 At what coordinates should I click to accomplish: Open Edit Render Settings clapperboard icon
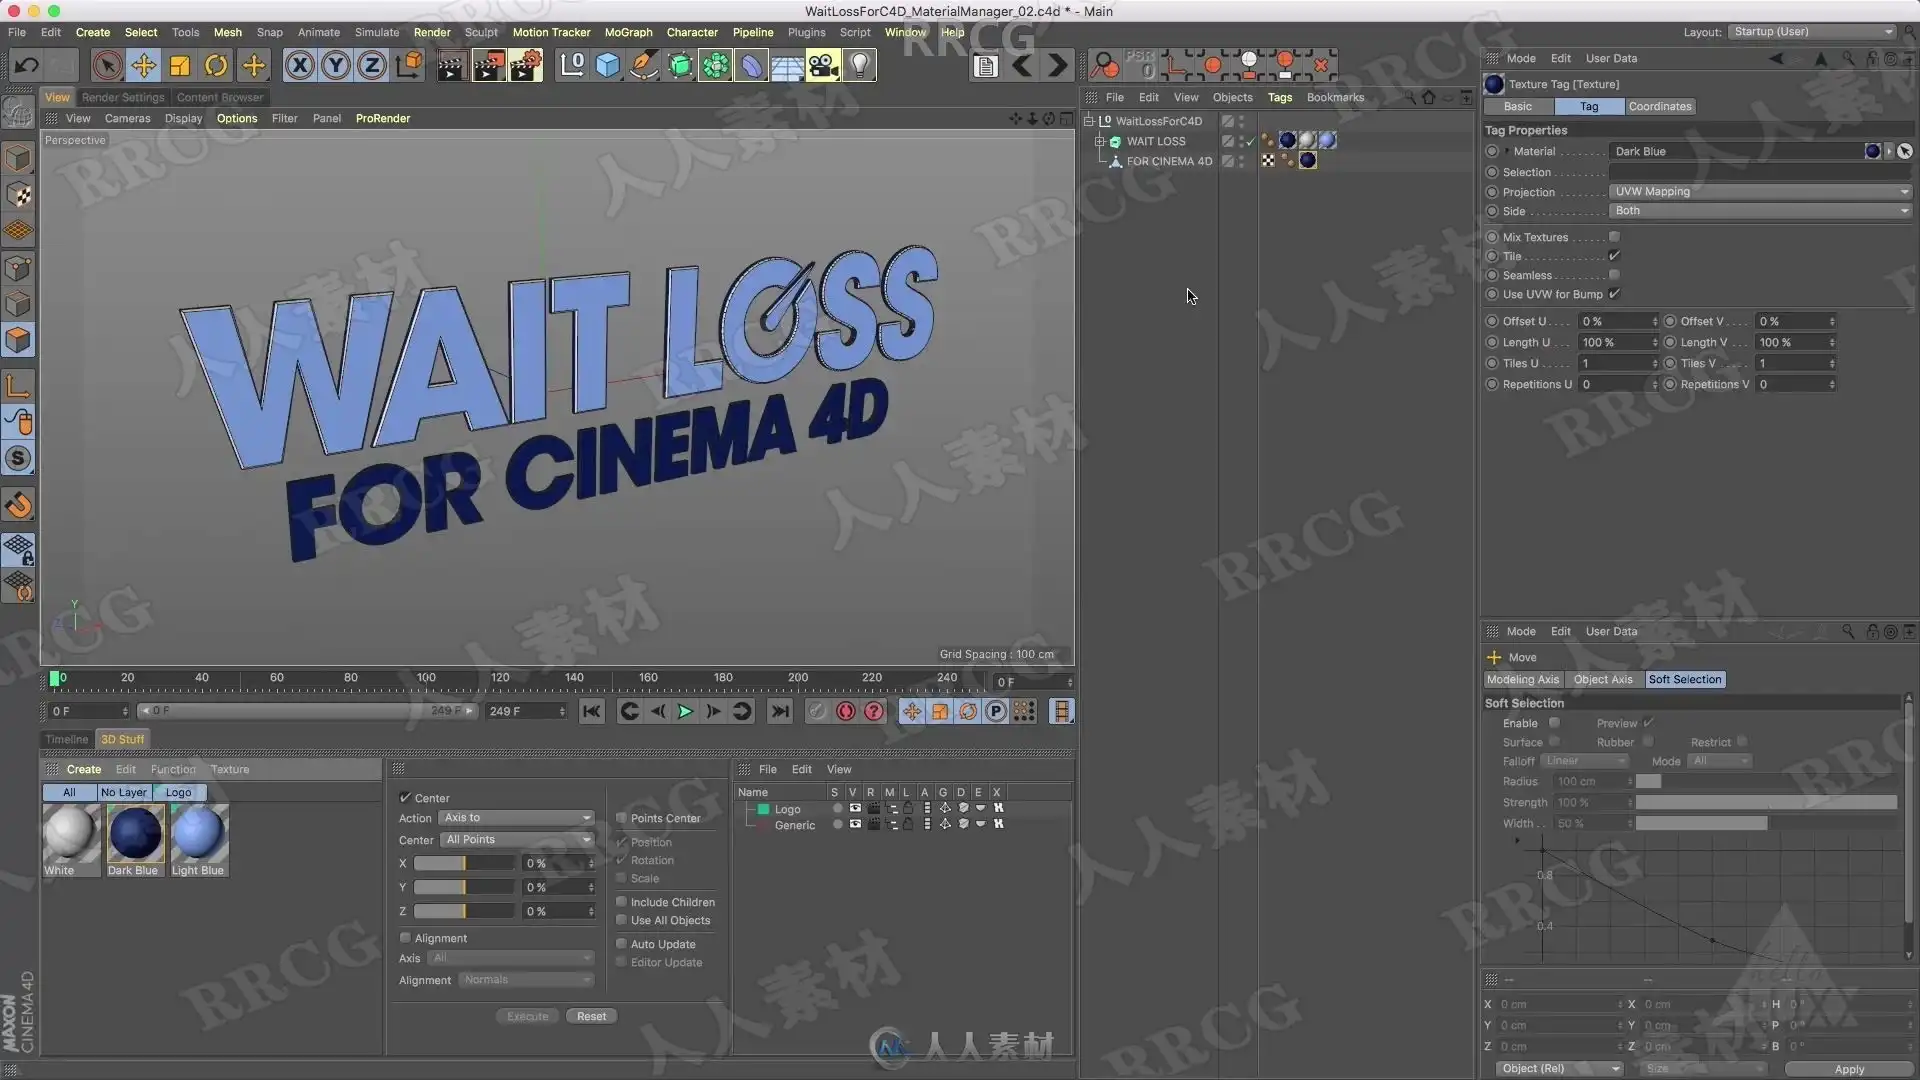click(x=525, y=66)
